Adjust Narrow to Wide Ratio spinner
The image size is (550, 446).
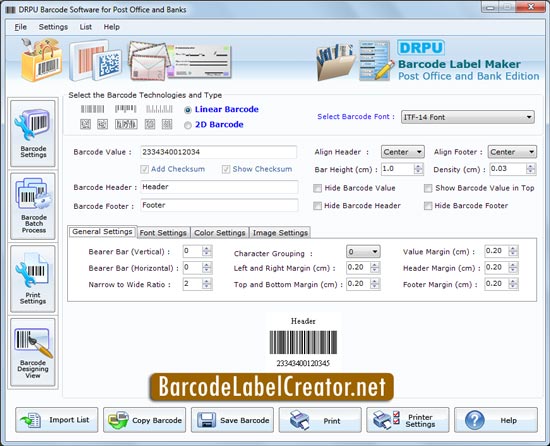207,284
